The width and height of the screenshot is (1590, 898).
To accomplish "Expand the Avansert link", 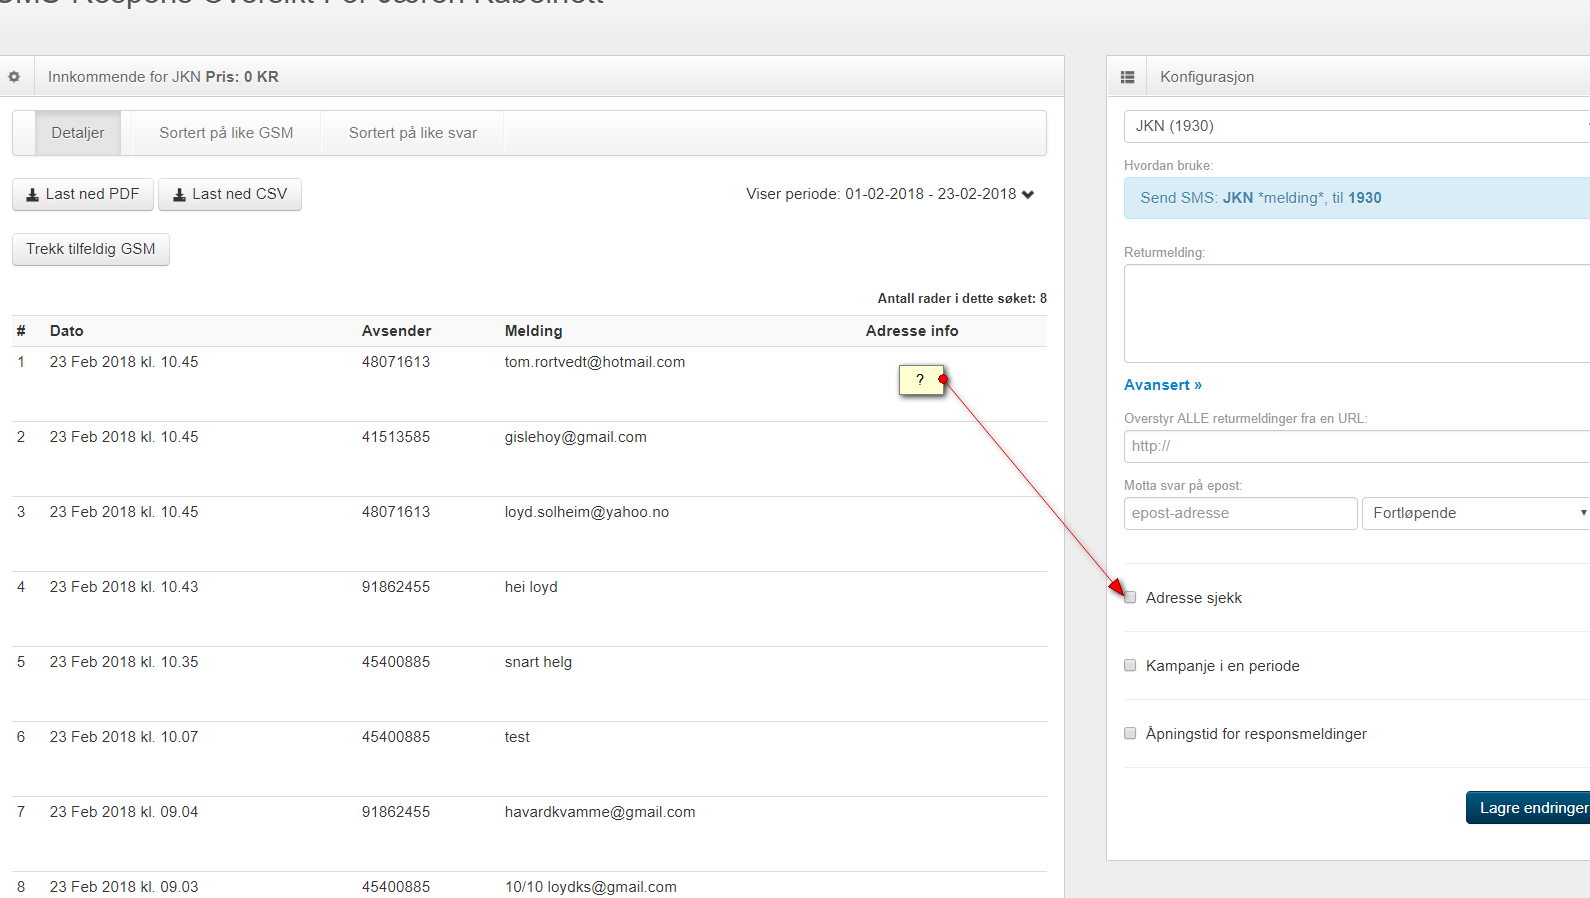I will tap(1162, 385).
